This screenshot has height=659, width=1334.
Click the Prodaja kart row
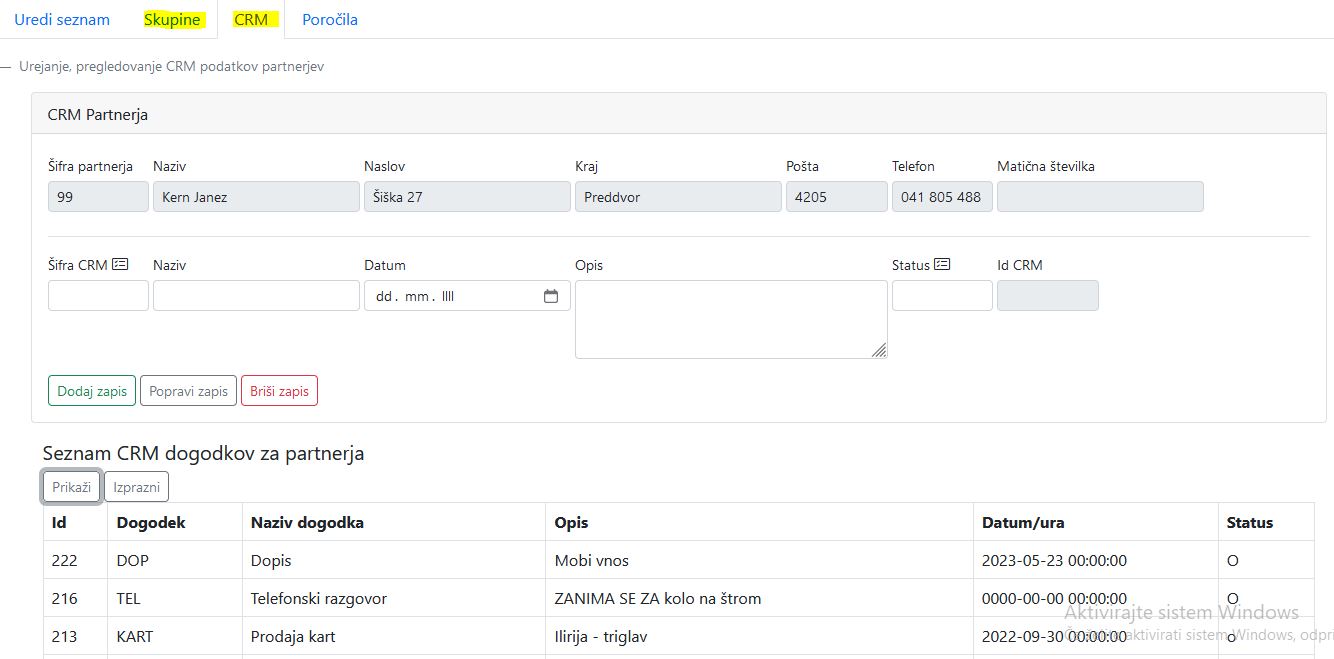[293, 637]
